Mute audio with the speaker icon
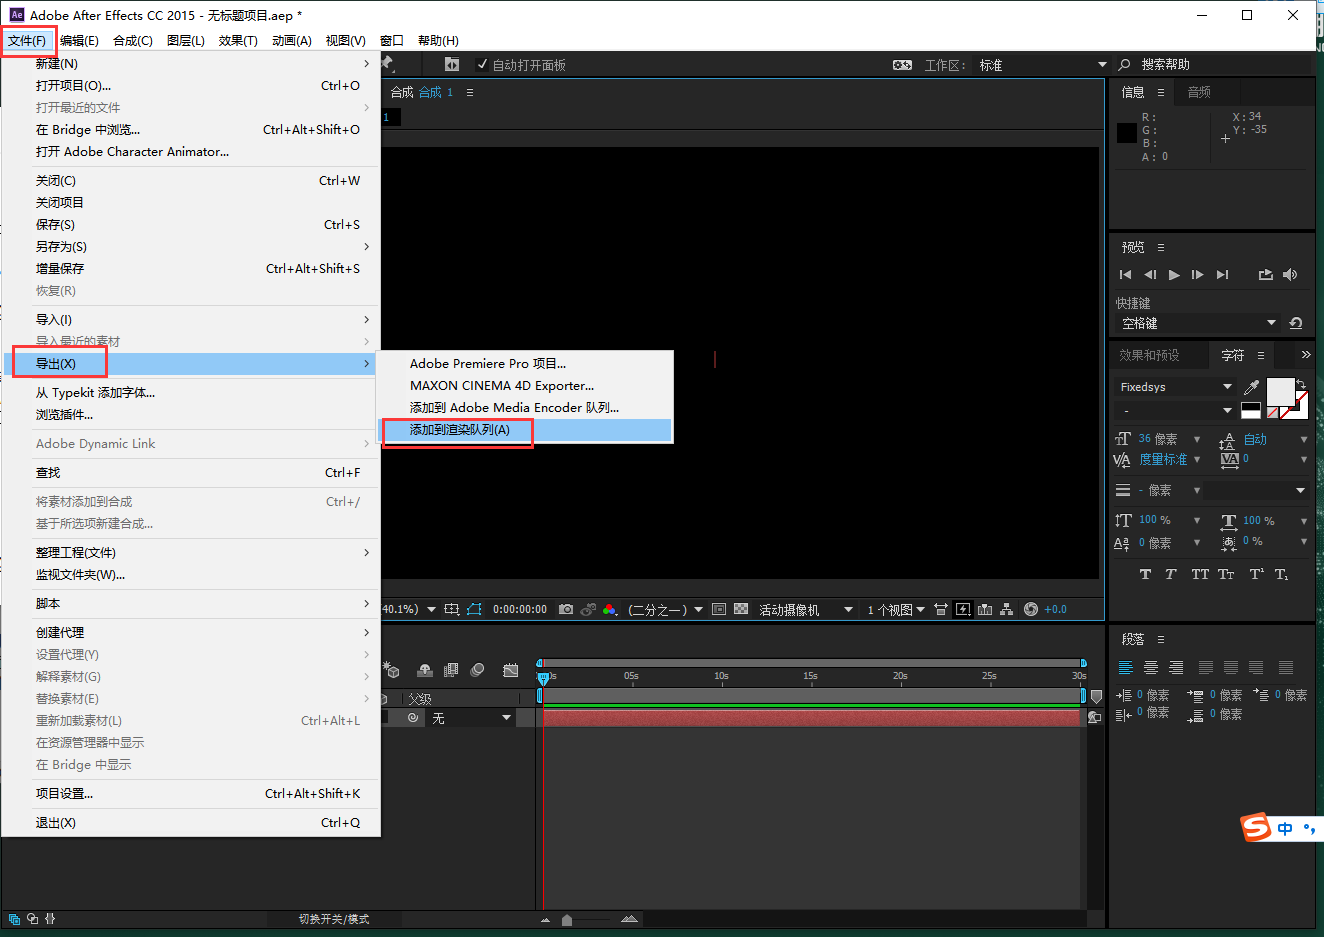The height and width of the screenshot is (937, 1324). pyautogui.click(x=1290, y=274)
